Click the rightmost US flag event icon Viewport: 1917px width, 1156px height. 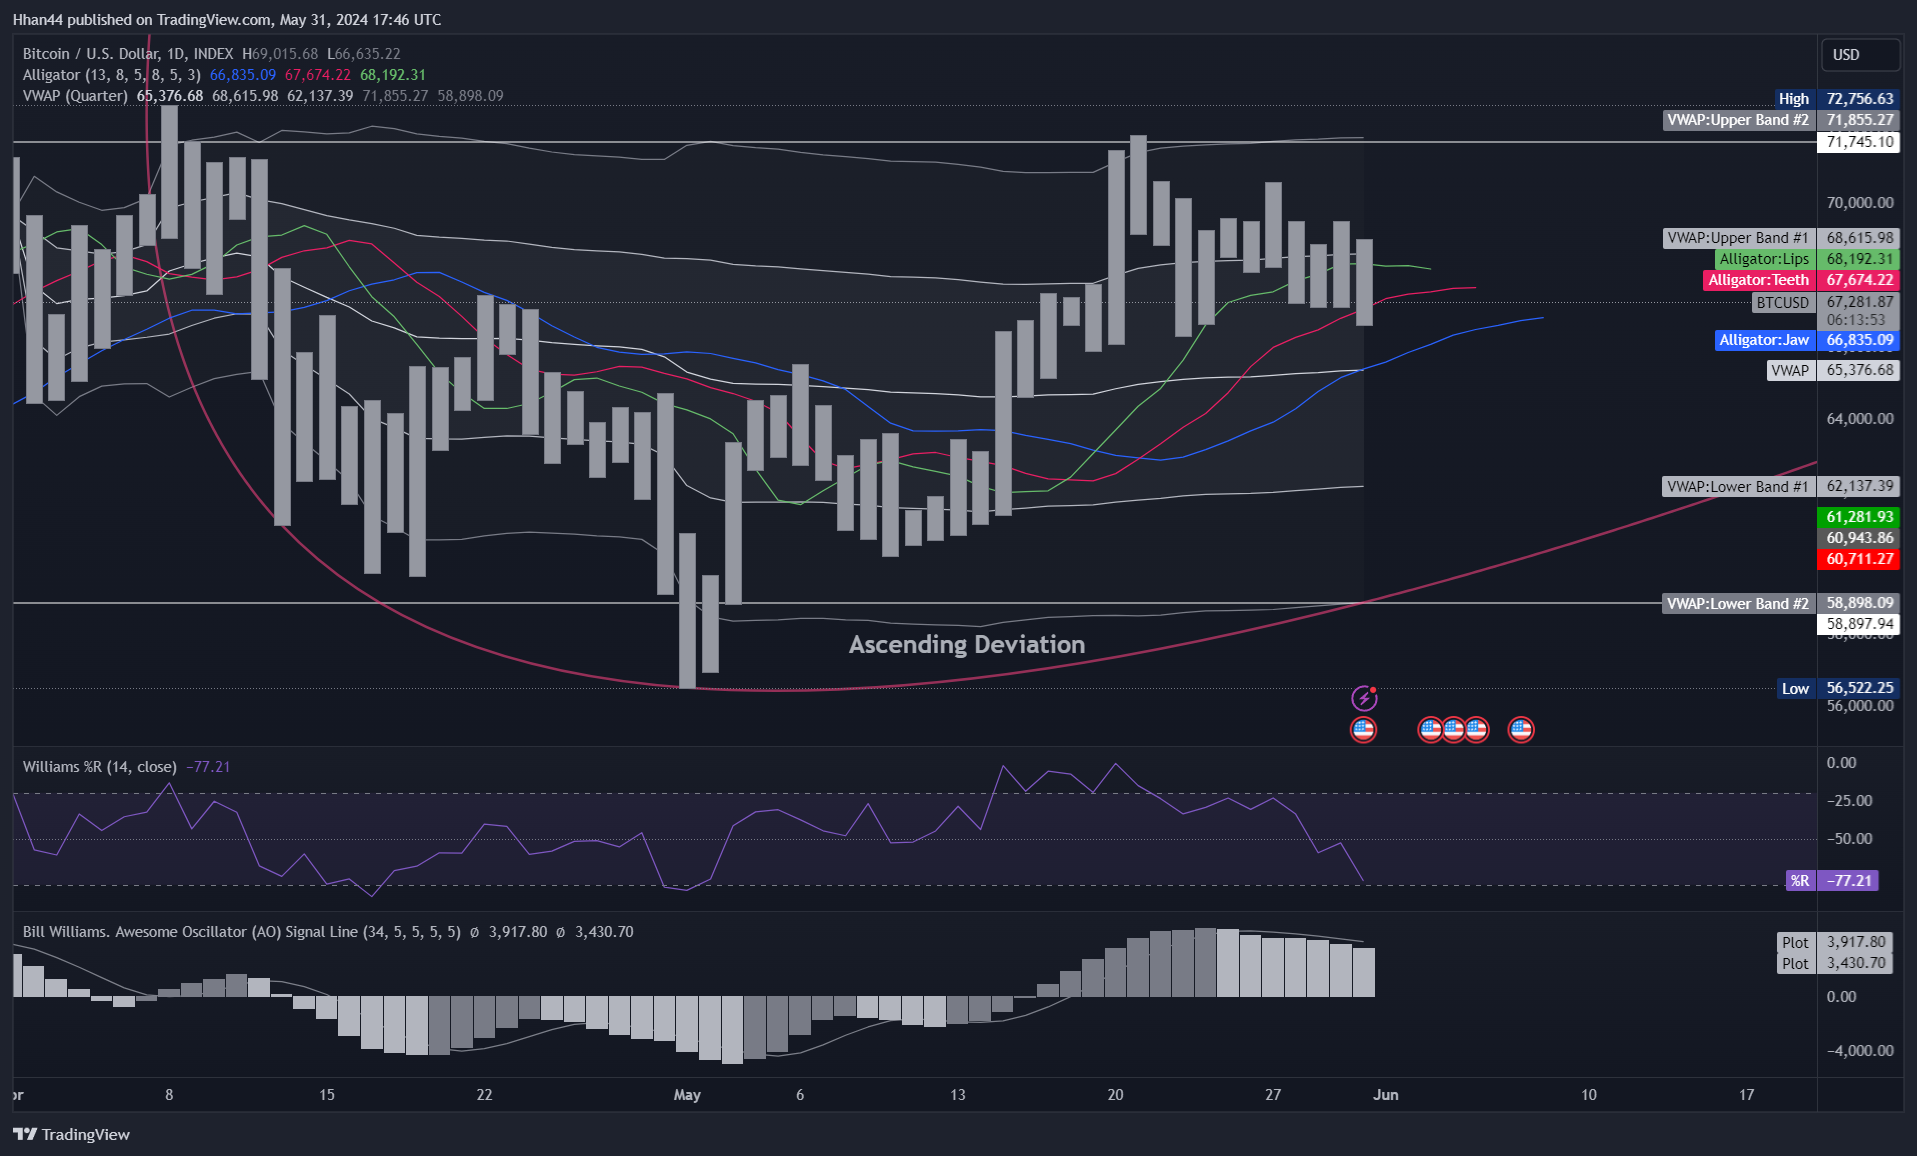click(1521, 729)
